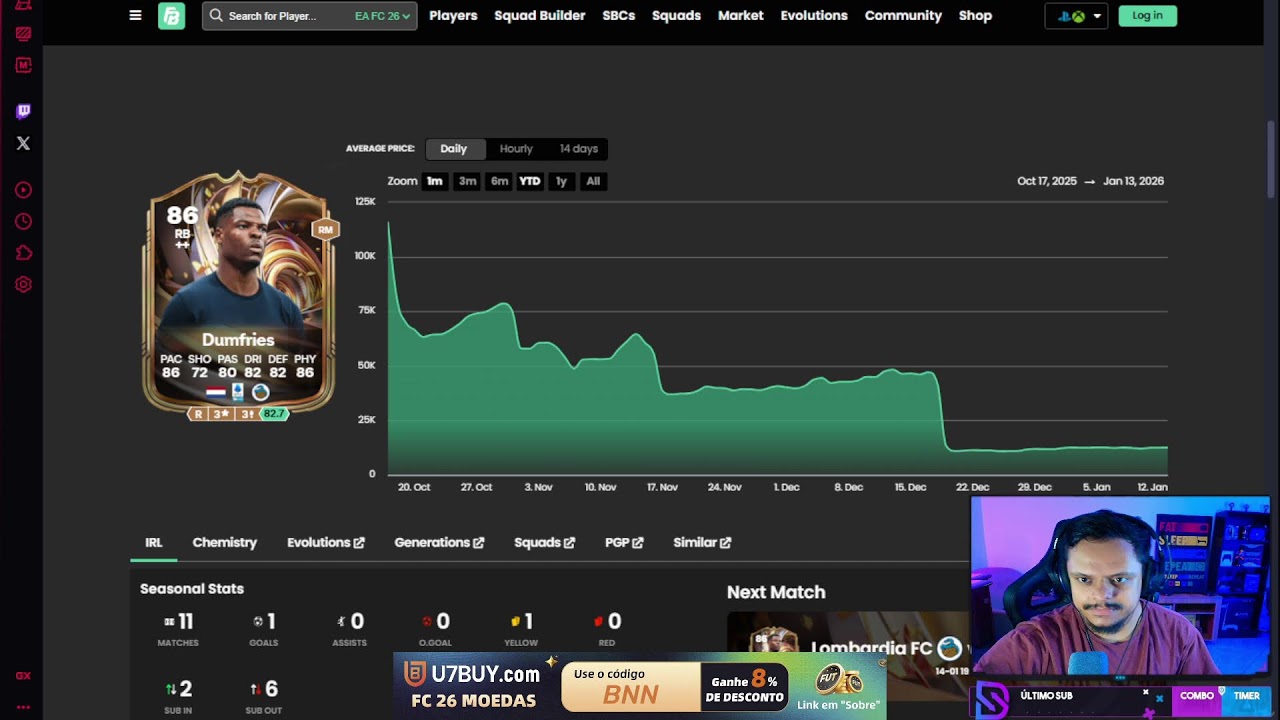Viewport: 1280px width, 720px height.
Task: Click the U7BUY.com logo in the banner
Action: click(x=473, y=675)
